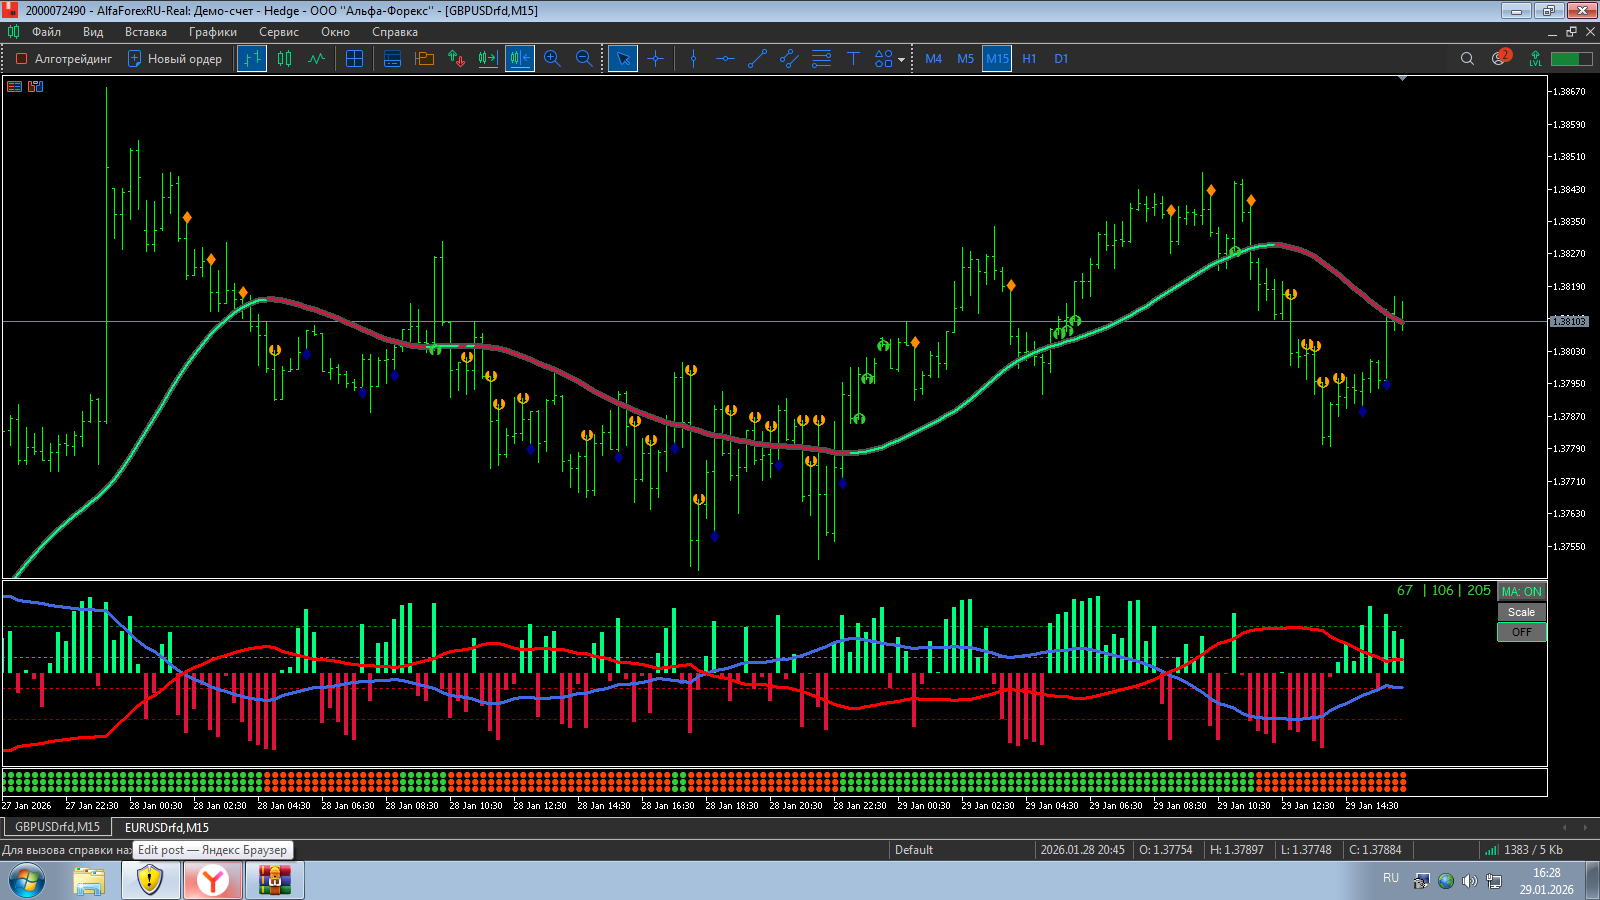The height and width of the screenshot is (900, 1600).
Task: Select the vertical line drawing tool
Action: tap(693, 59)
